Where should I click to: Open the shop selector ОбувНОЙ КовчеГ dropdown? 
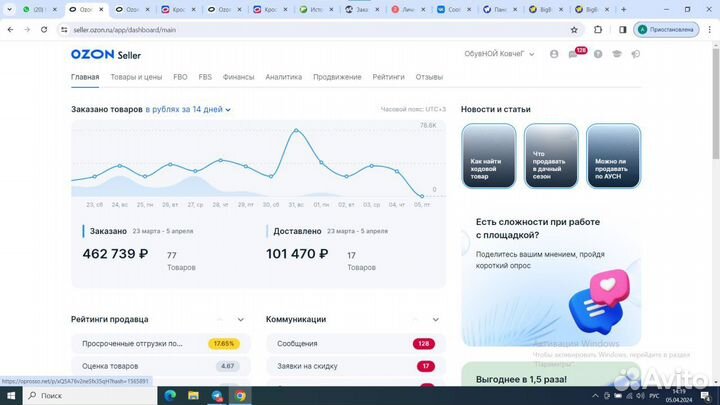[499, 54]
